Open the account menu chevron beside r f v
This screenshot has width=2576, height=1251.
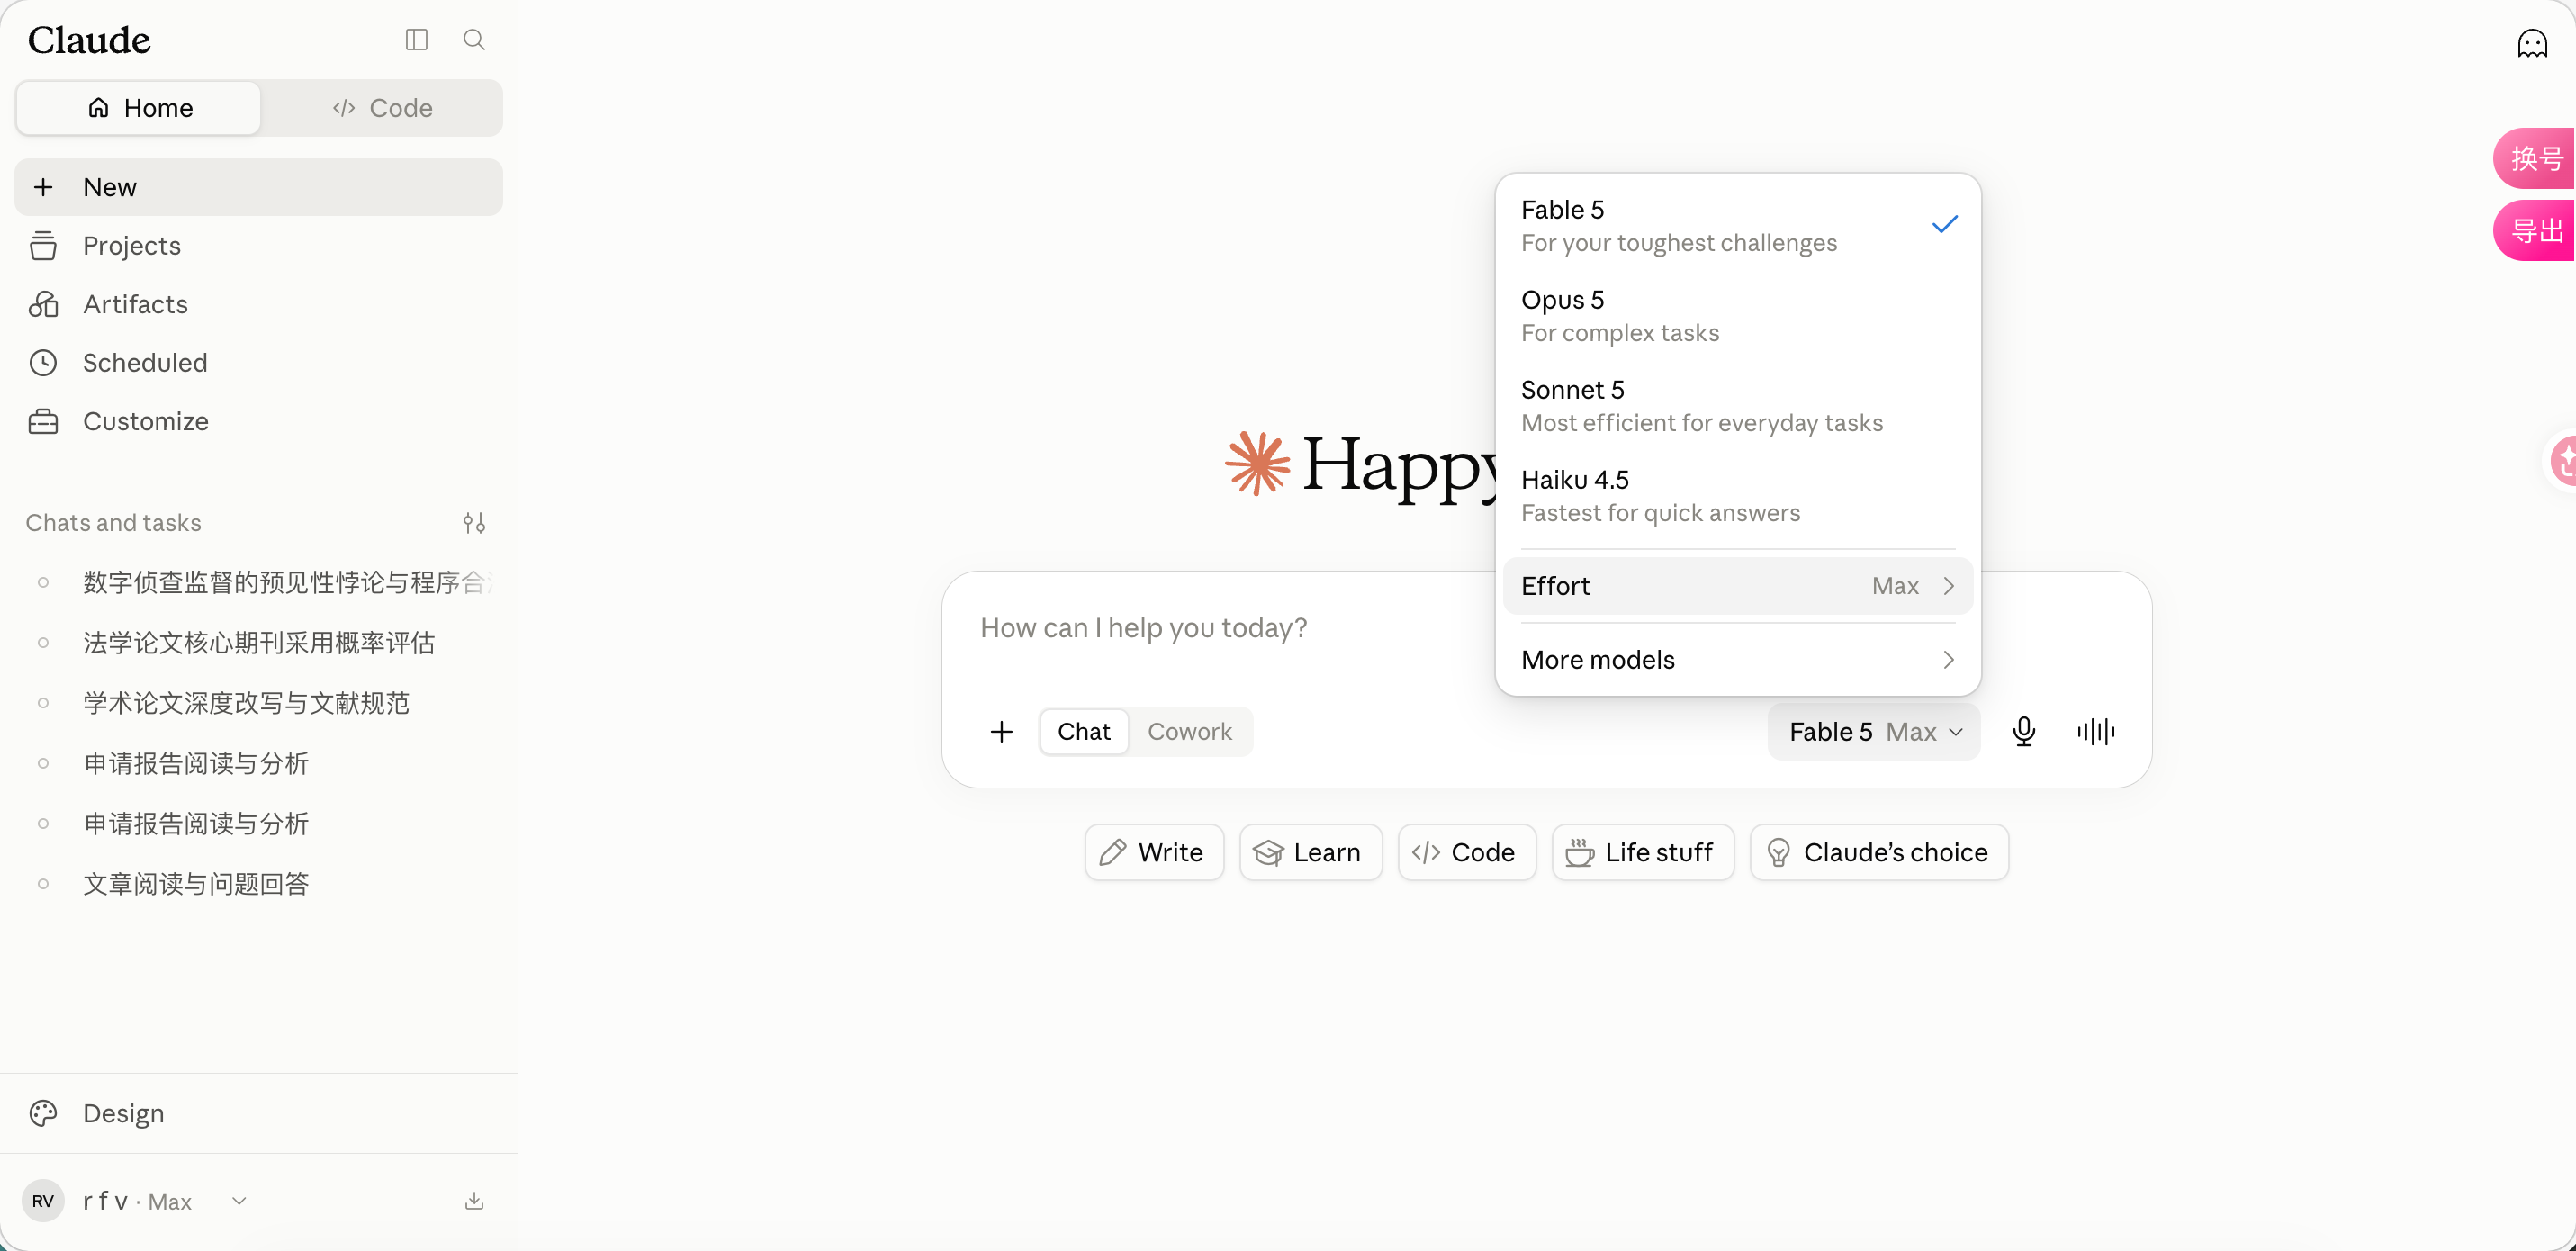click(239, 1201)
